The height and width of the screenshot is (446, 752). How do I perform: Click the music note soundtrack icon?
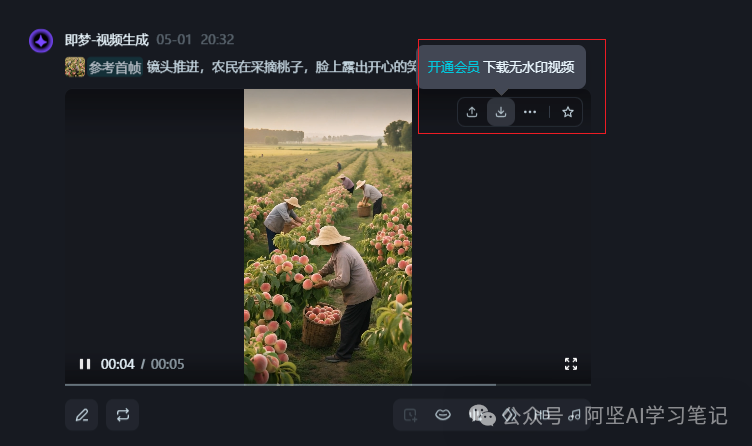click(x=574, y=415)
